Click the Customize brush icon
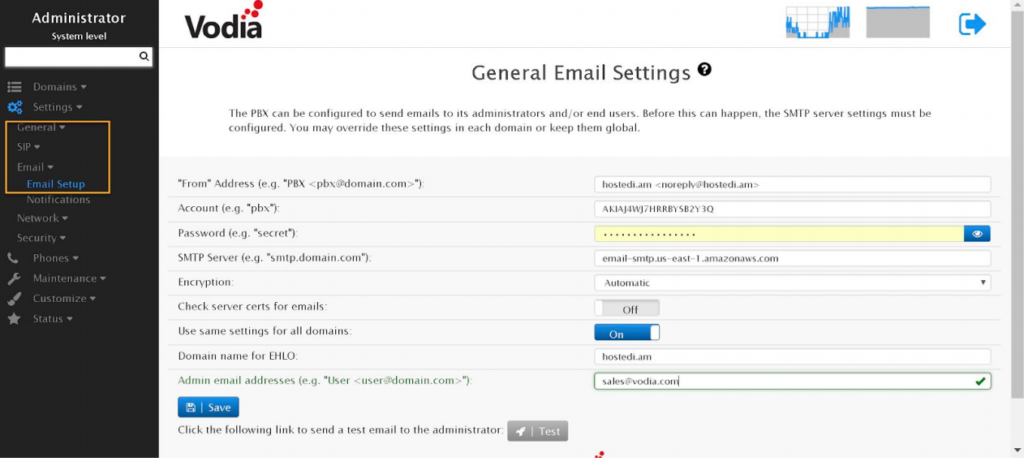Viewport: 1024px width, 466px height. (14, 298)
